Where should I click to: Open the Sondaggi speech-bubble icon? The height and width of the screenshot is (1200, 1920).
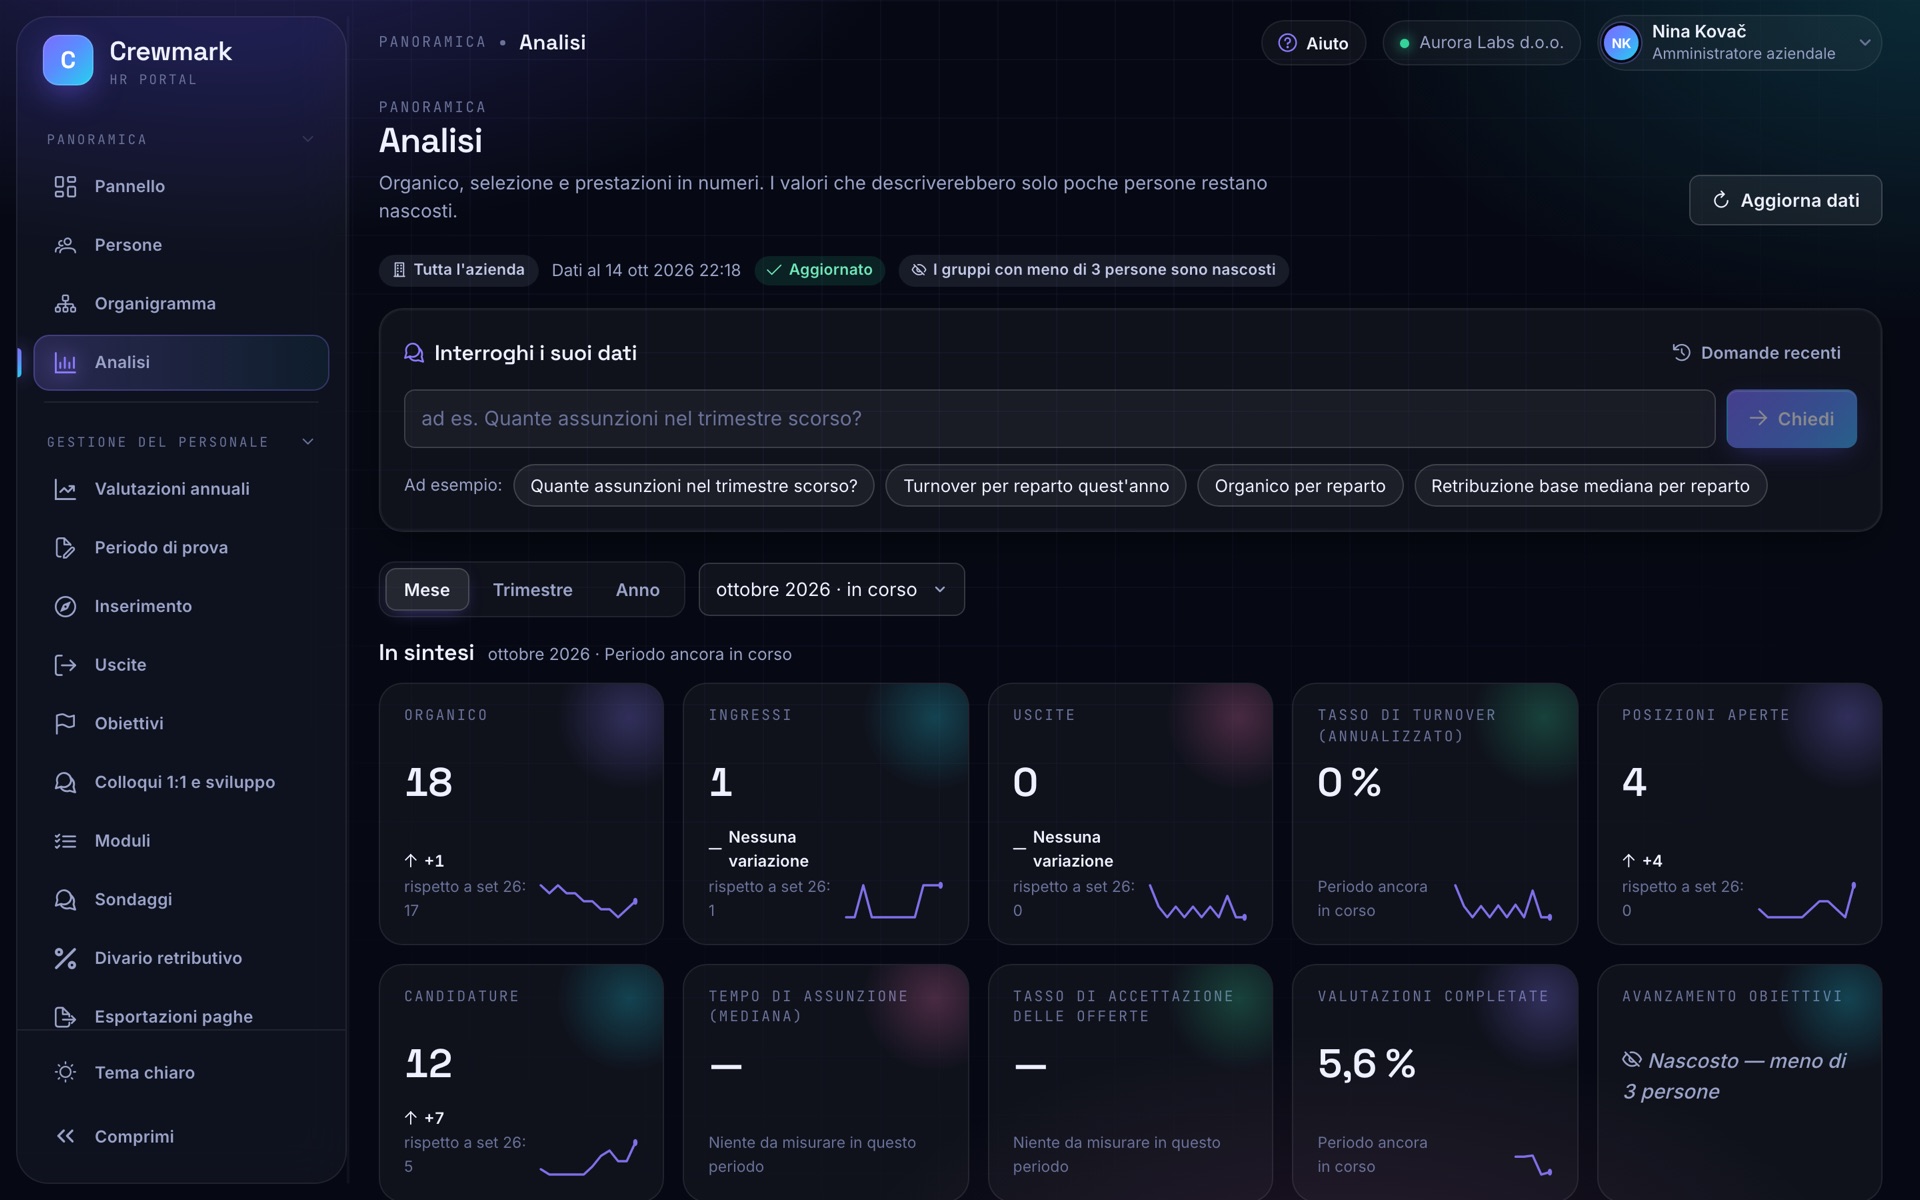click(x=65, y=899)
